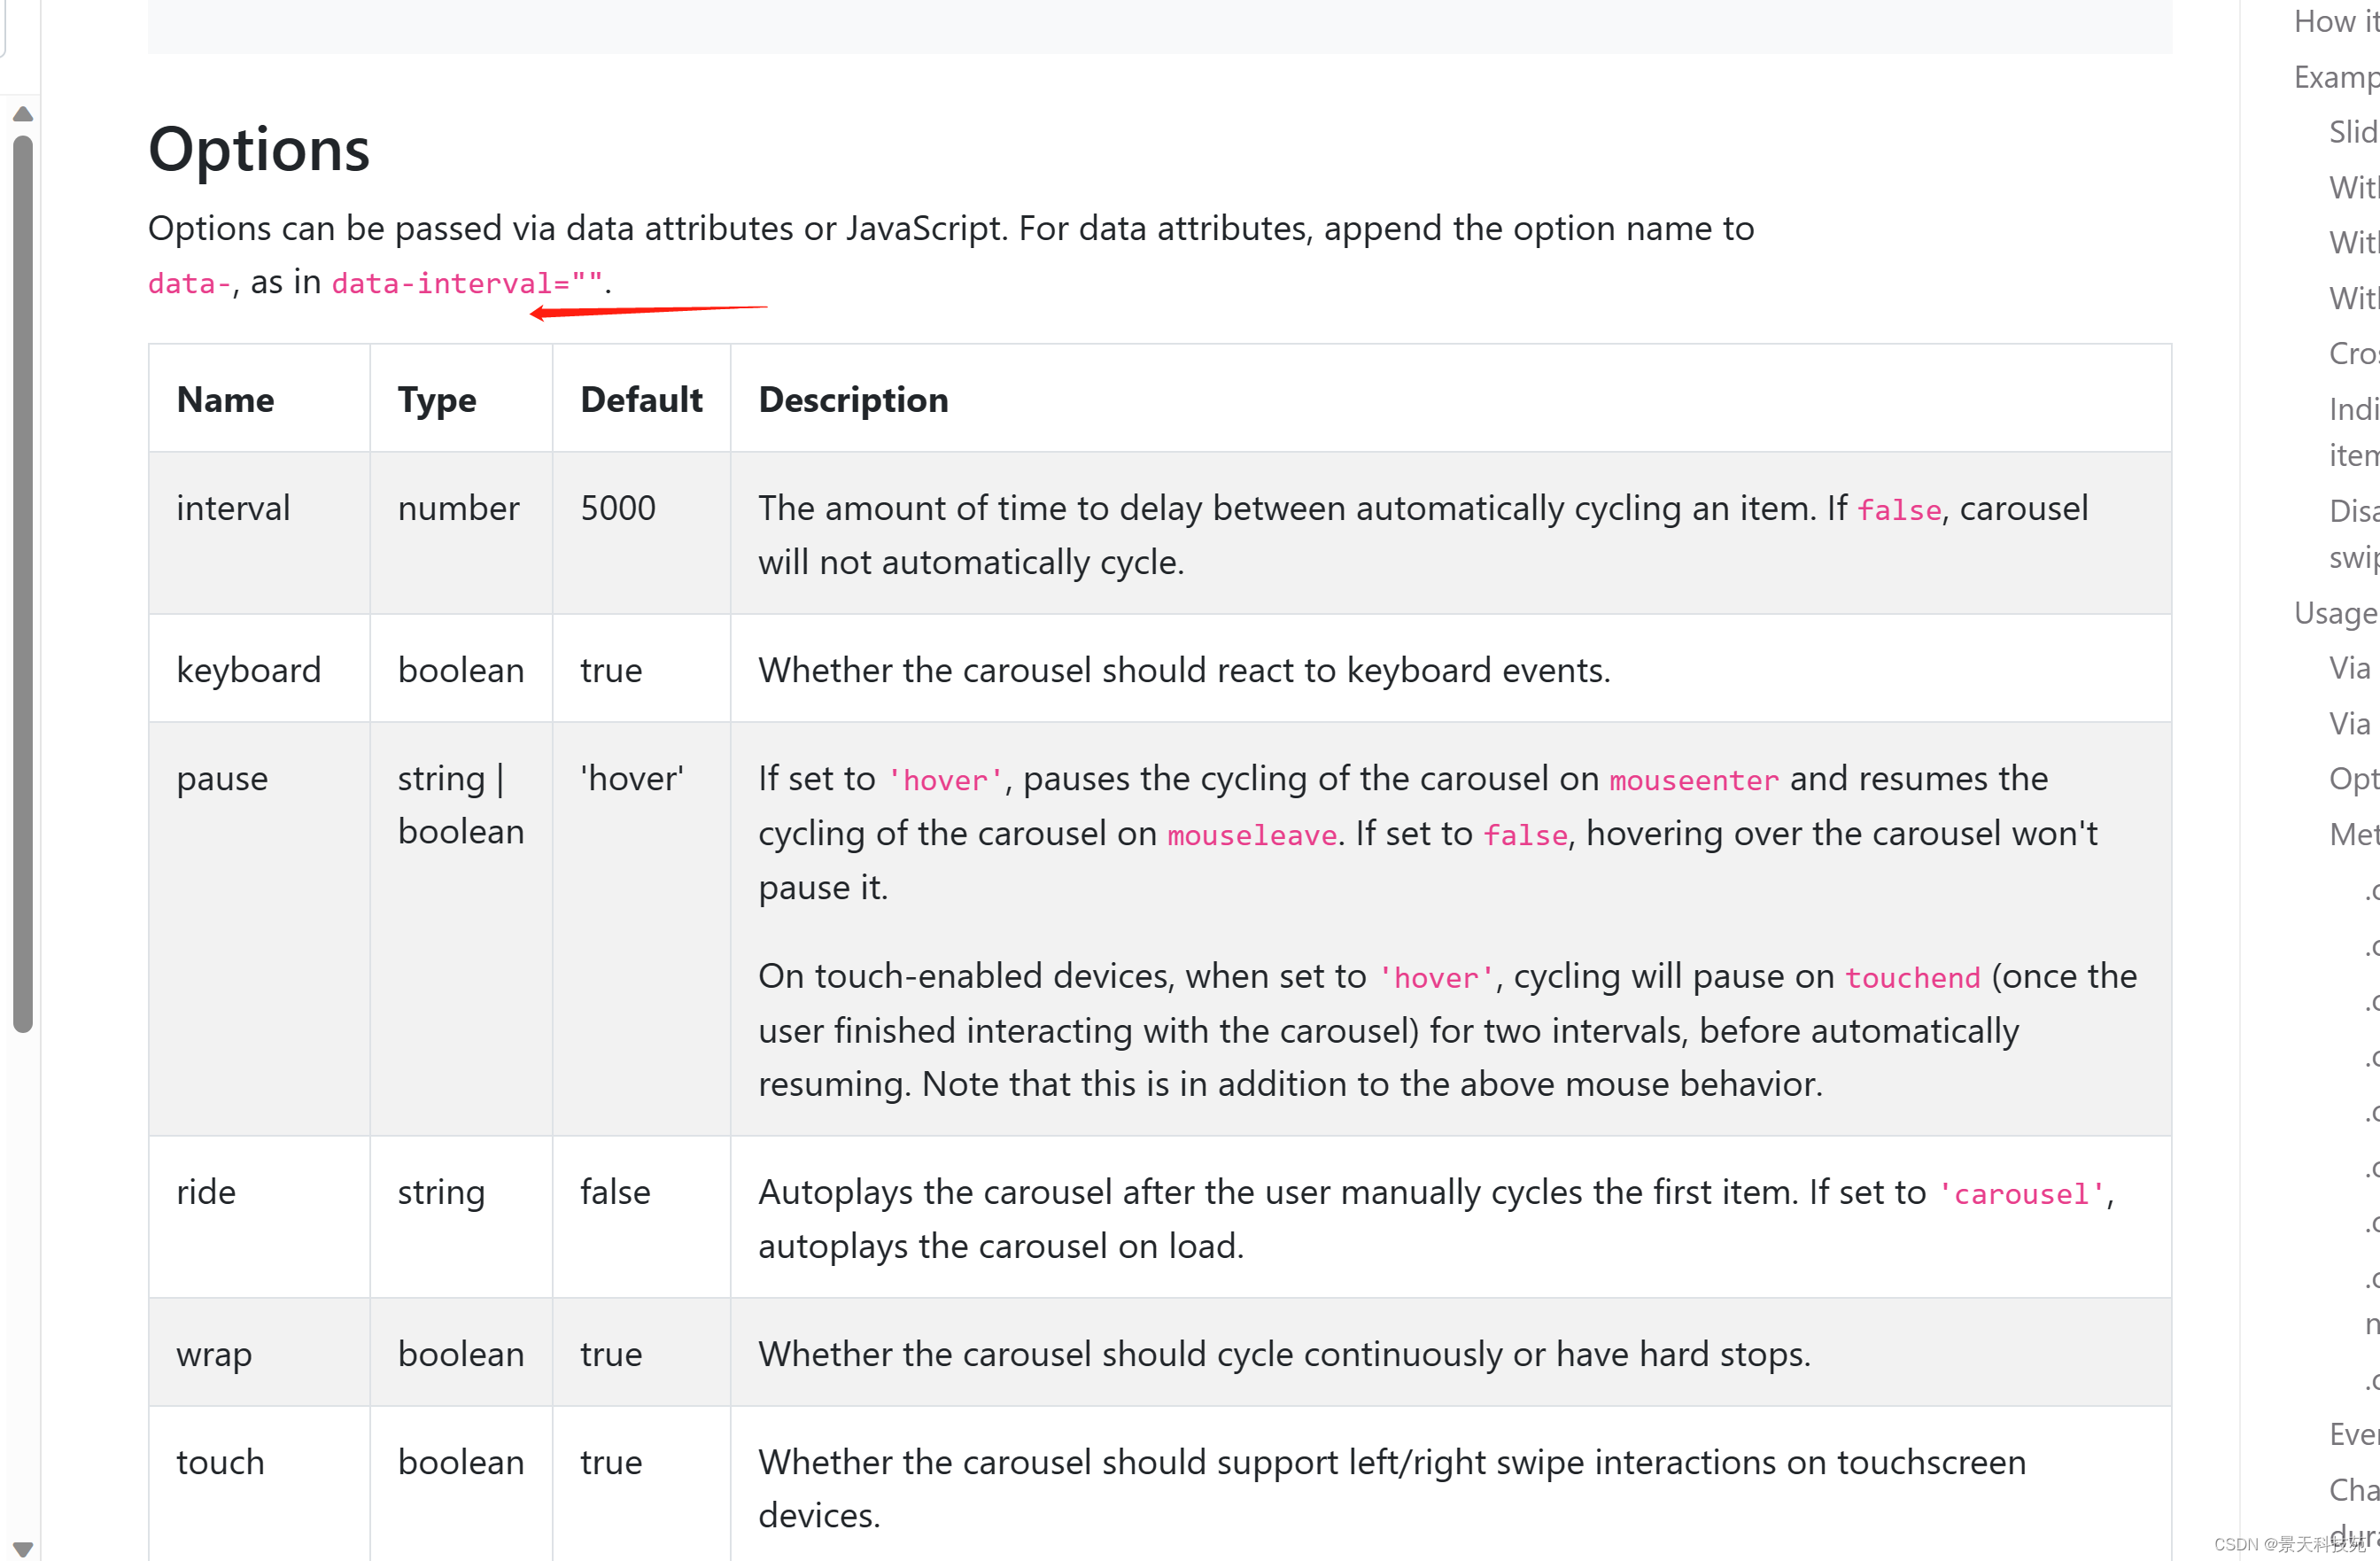Viewport: 2380px width, 1561px height.
Task: Open the 'Cros' sidebar sub-link
Action: (2353, 353)
